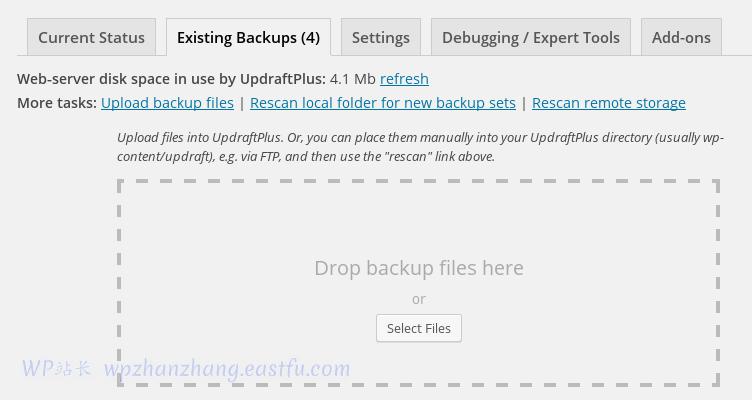Click the 4.1 Mb disk usage value
Viewport: 752px width, 400px height.
pyautogui.click(x=352, y=79)
